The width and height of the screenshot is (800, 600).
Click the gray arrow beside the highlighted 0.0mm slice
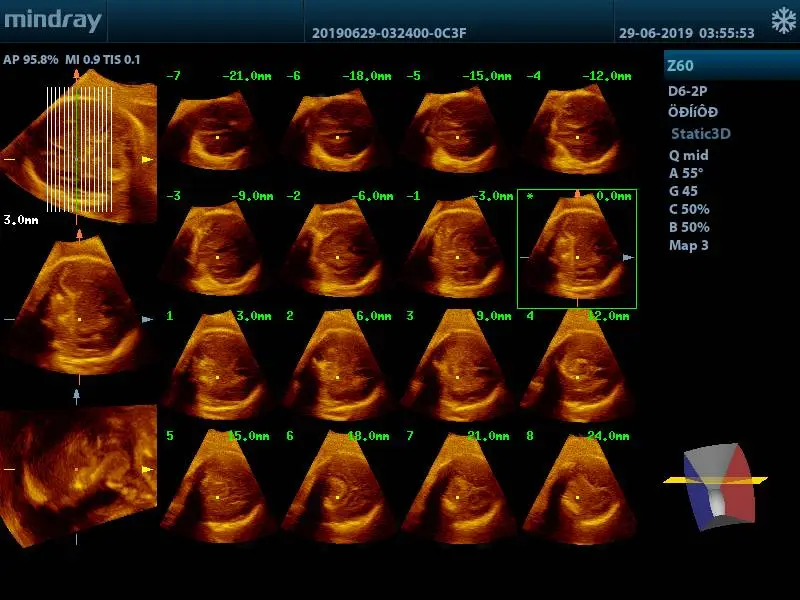click(x=627, y=258)
